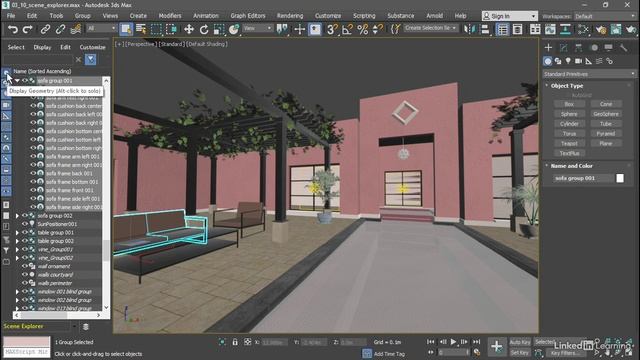Click the Play Animation button
Screen dimensions: 640x360
(x=453, y=342)
